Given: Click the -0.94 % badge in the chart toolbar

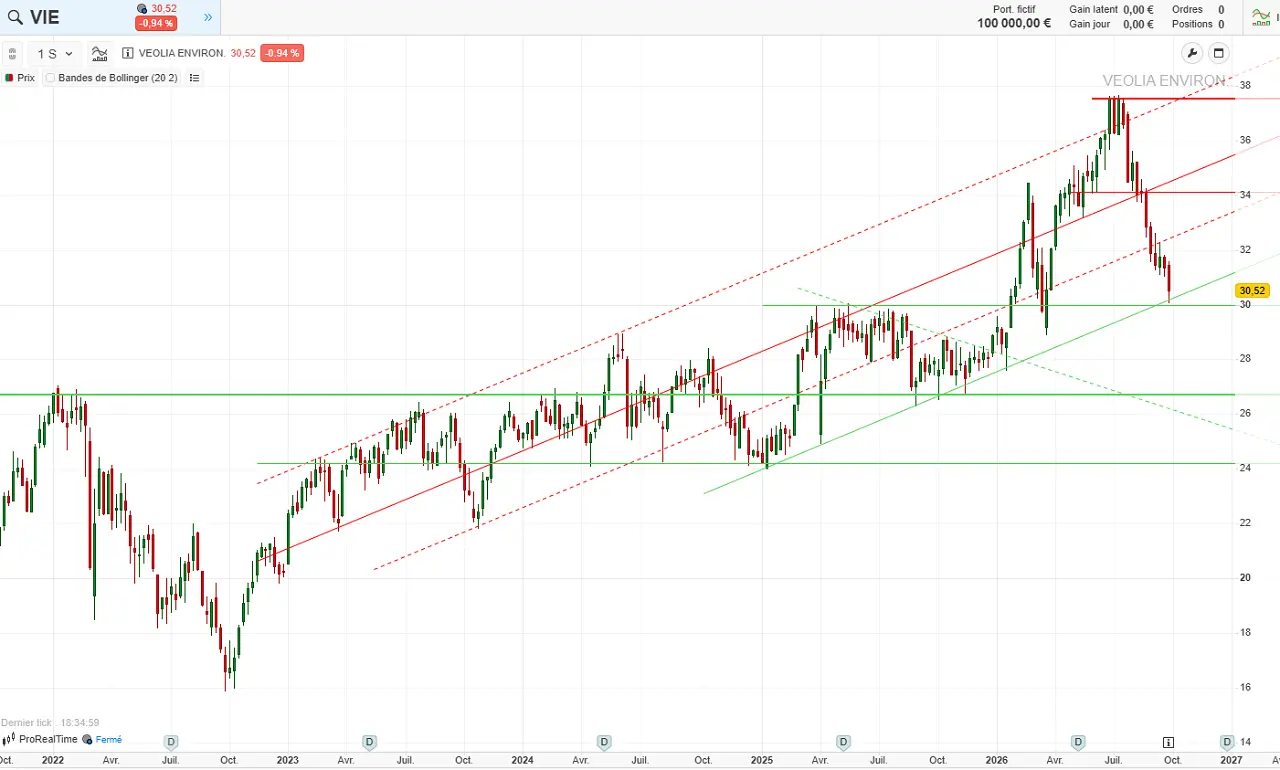Looking at the screenshot, I should click(282, 53).
